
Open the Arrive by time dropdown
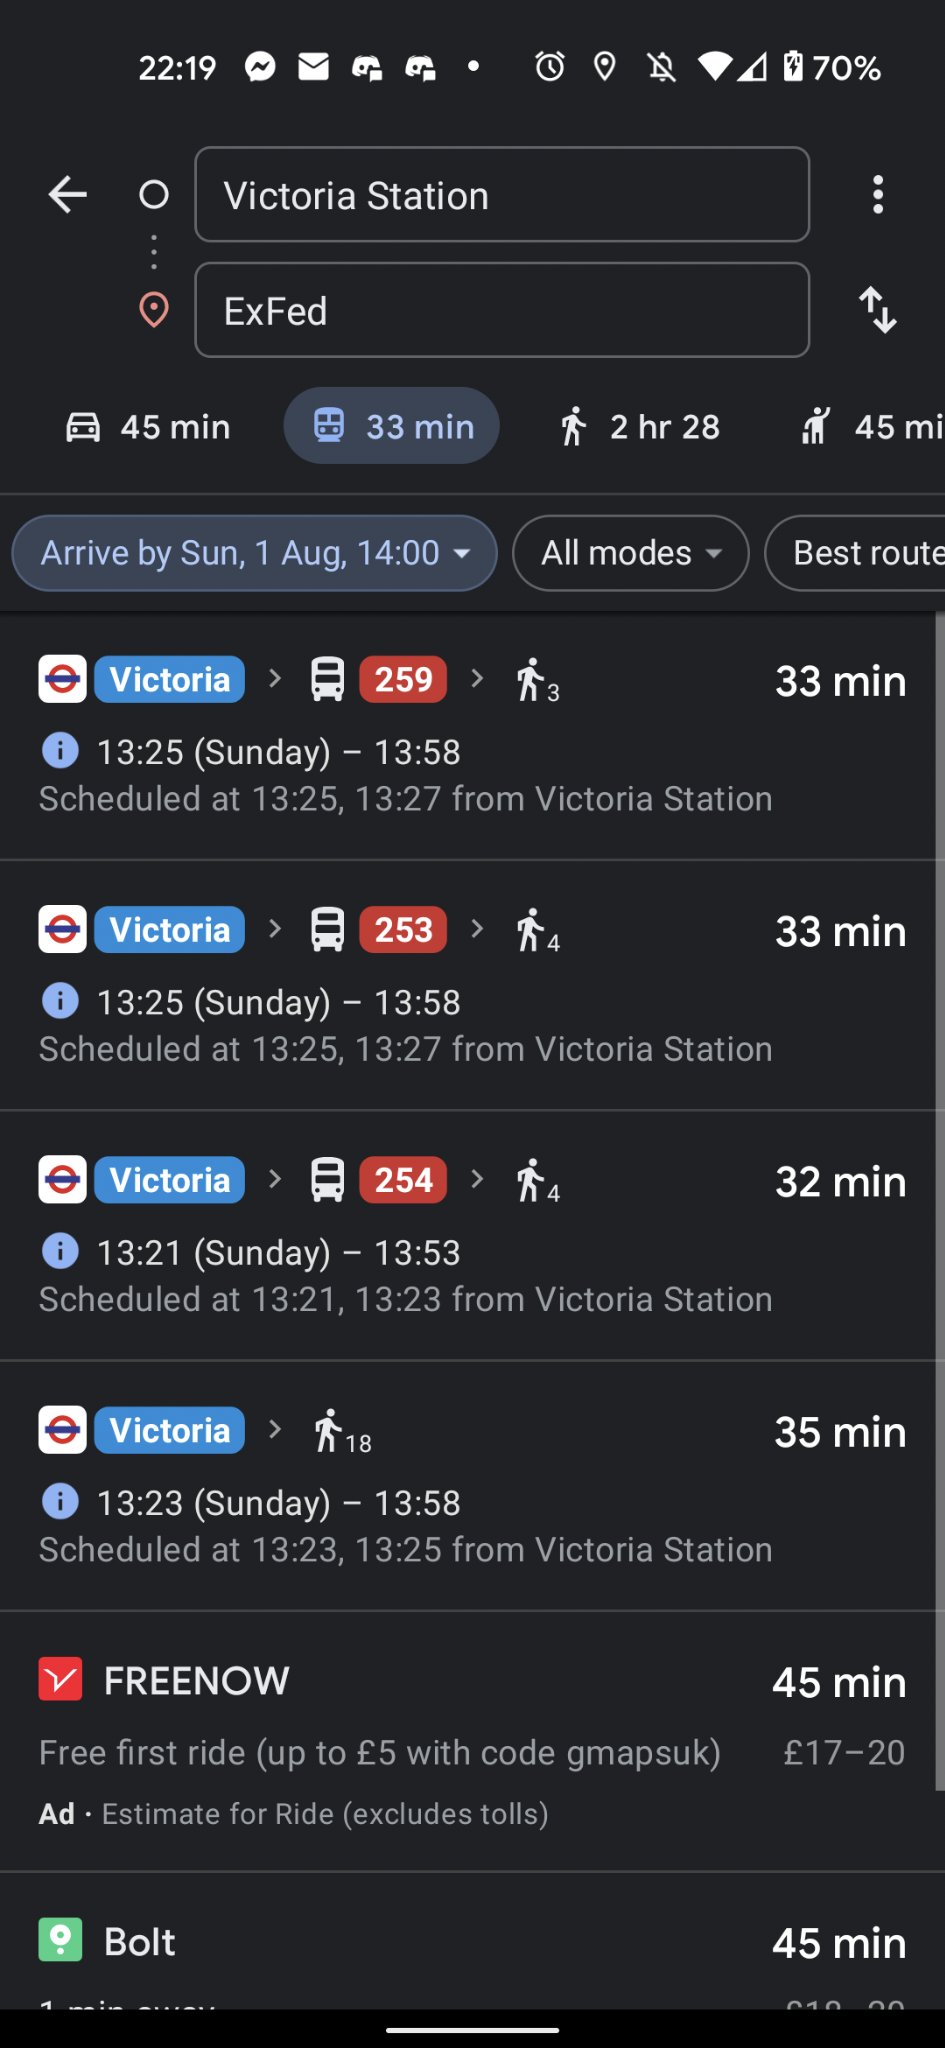pyautogui.click(x=254, y=553)
